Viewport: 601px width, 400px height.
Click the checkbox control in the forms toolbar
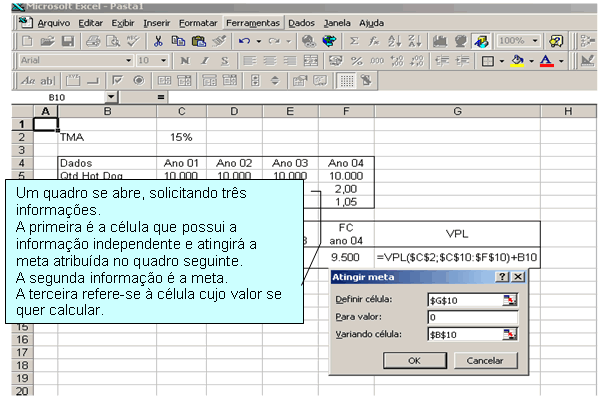[x=116, y=80]
